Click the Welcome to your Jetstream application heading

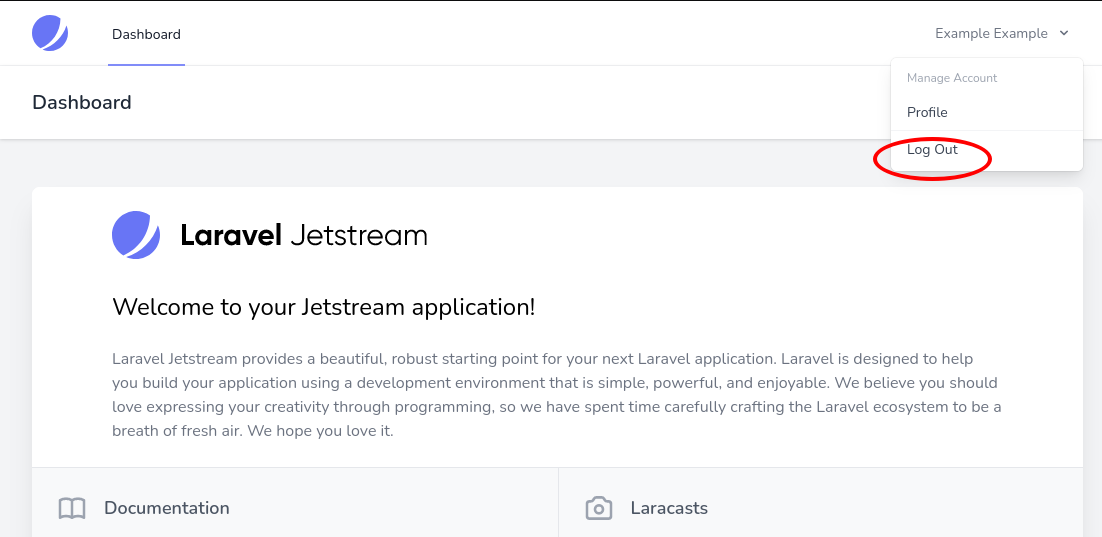323,307
